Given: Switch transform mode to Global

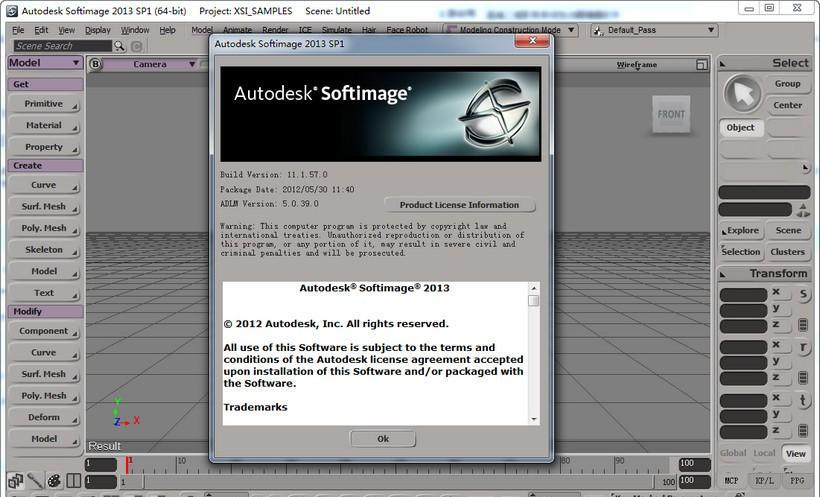Looking at the screenshot, I should coord(733,453).
